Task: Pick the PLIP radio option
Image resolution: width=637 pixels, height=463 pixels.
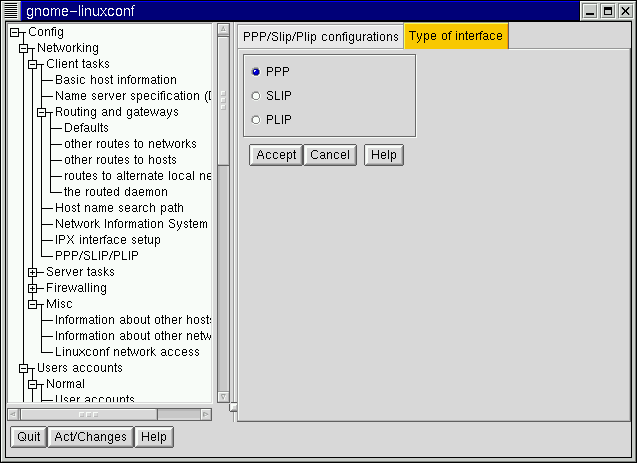Action: (x=256, y=120)
